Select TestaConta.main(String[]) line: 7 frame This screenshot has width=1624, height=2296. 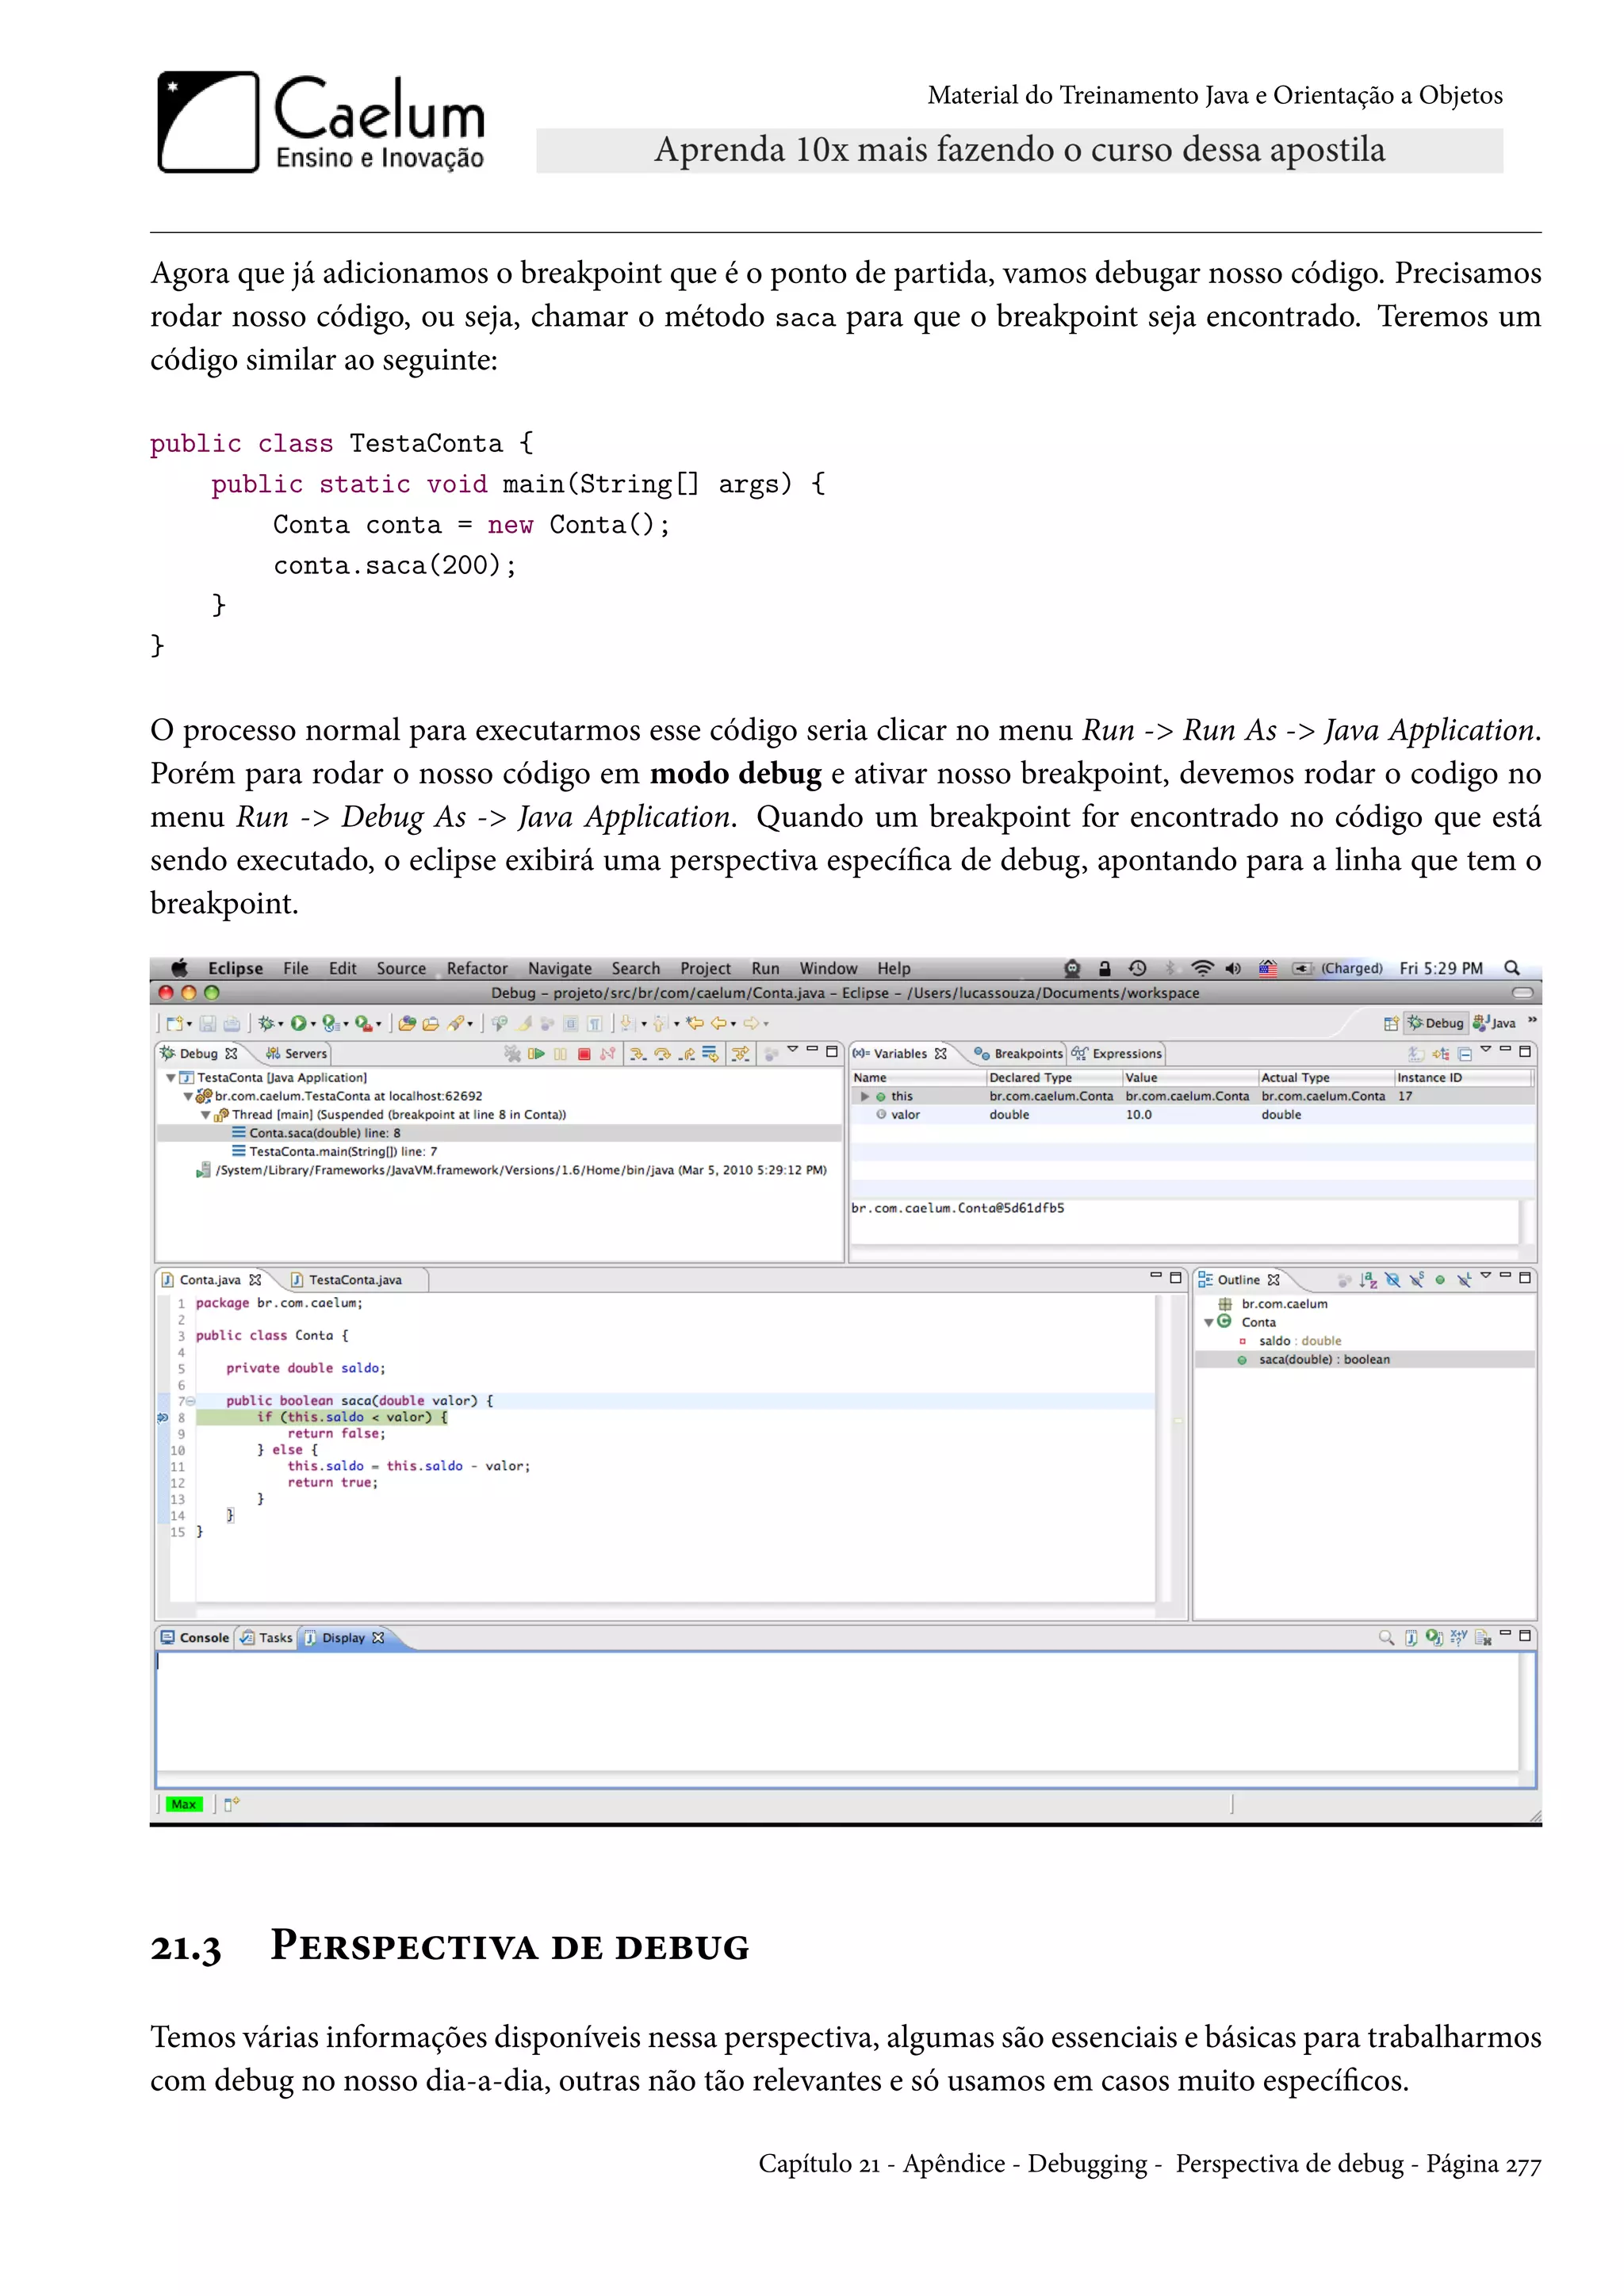pos(343,1151)
